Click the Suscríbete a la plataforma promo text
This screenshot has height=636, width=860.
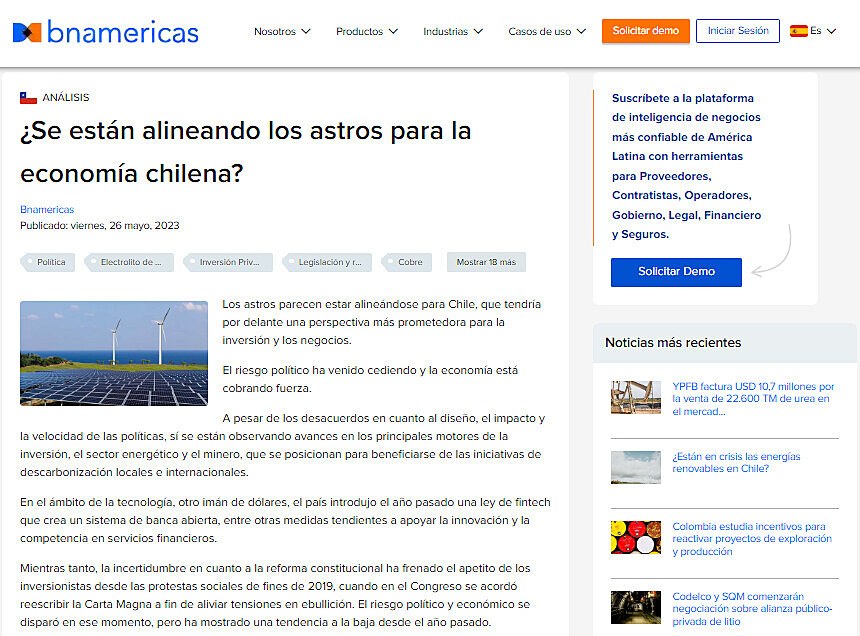[686, 166]
